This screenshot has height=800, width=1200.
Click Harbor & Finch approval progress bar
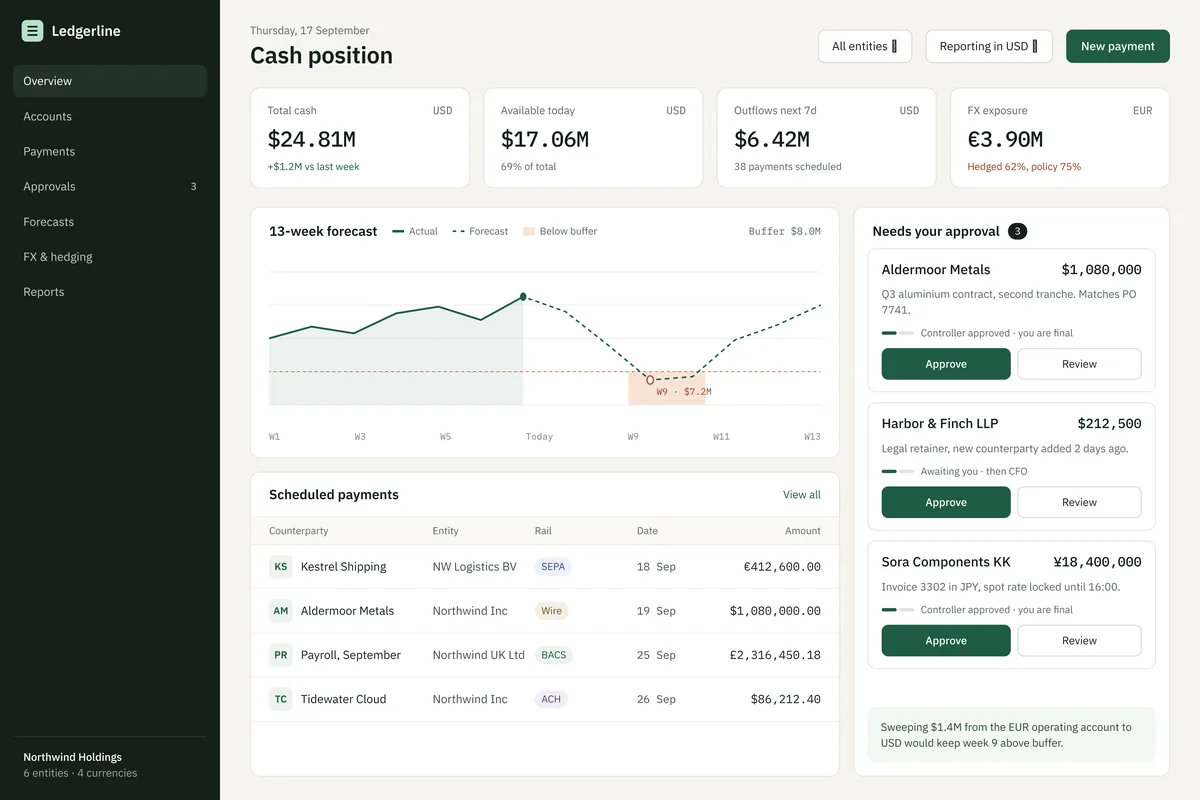[x=898, y=471]
